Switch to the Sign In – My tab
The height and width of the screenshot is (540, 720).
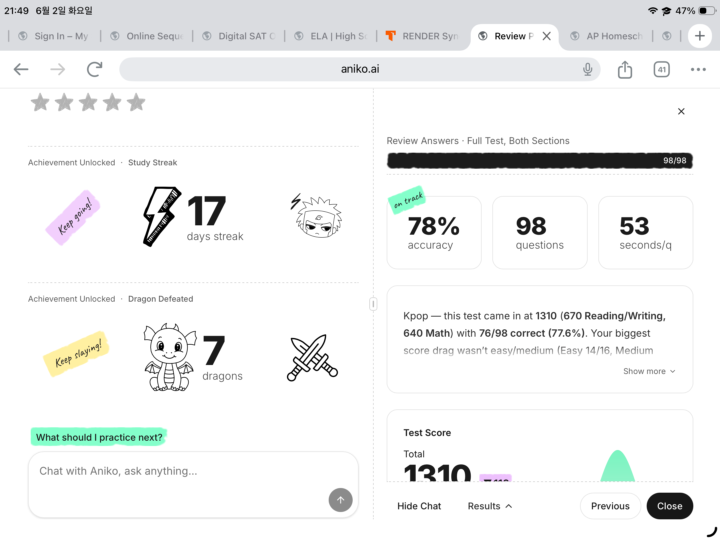click(x=54, y=36)
